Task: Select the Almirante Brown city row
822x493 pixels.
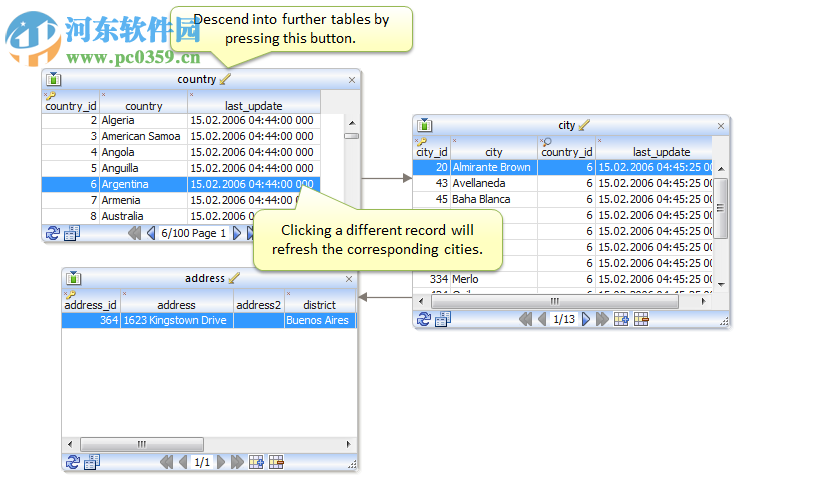Action: 563,167
